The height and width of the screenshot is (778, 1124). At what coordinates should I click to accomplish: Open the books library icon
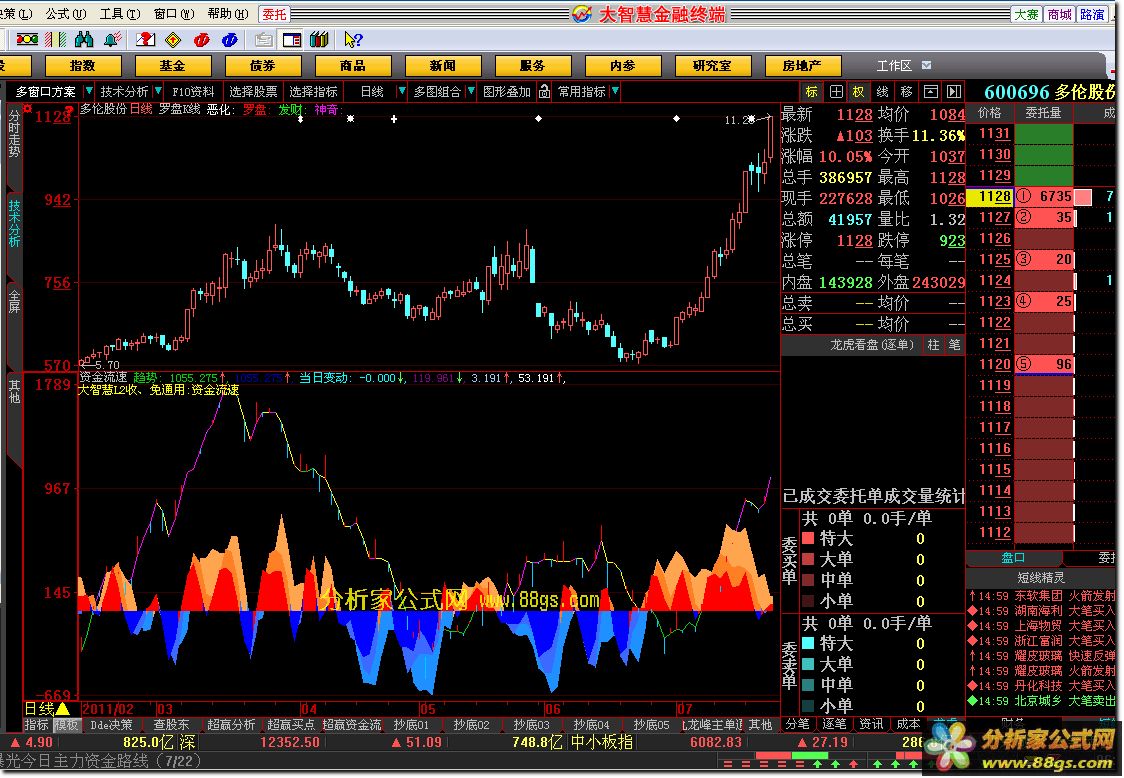(x=319, y=39)
